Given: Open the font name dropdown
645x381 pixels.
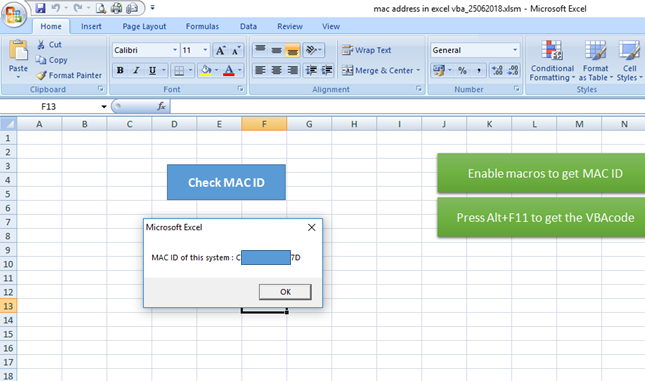Looking at the screenshot, I should tap(175, 50).
